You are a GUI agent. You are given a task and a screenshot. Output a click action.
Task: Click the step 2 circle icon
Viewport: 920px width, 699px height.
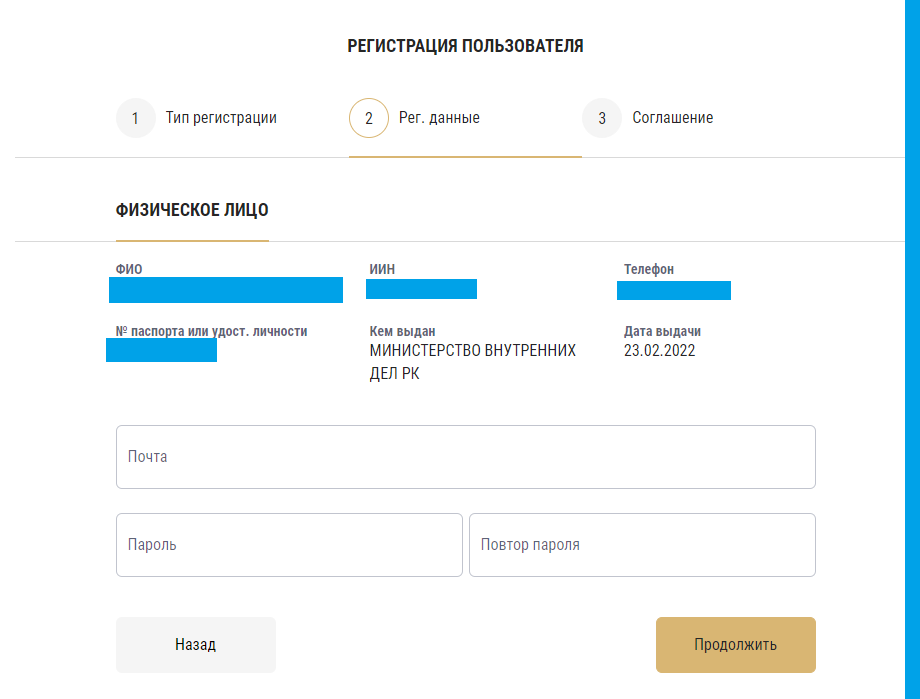(x=368, y=117)
